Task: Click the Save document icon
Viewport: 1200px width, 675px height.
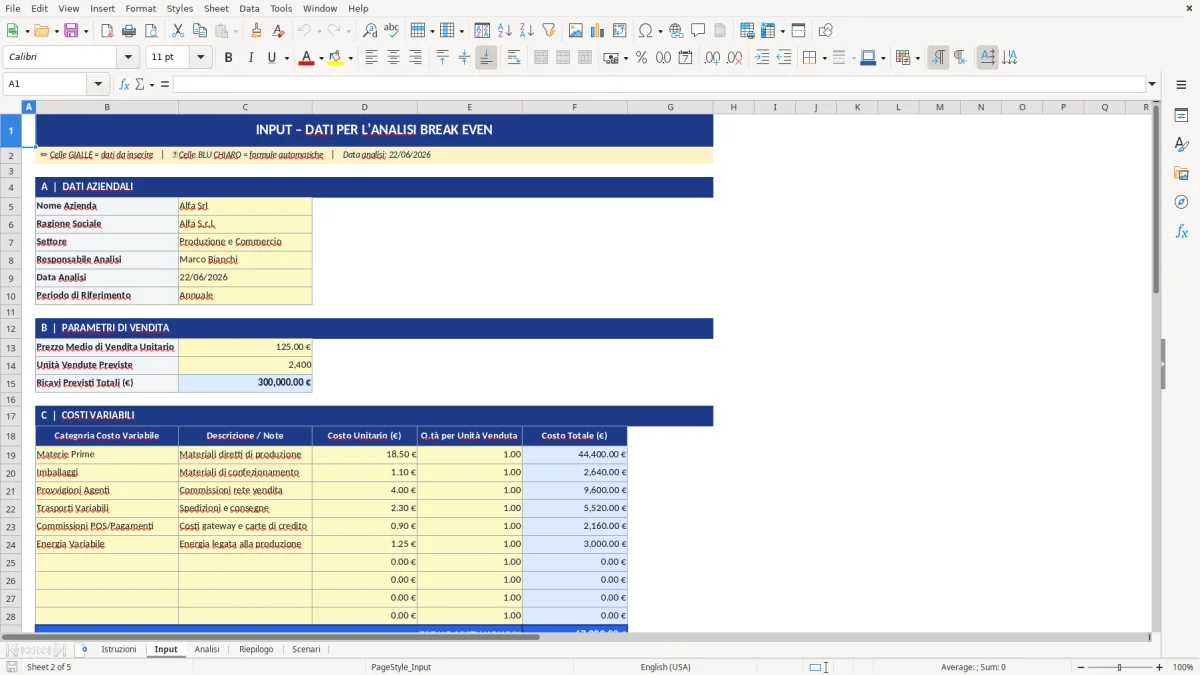Action: pos(71,31)
